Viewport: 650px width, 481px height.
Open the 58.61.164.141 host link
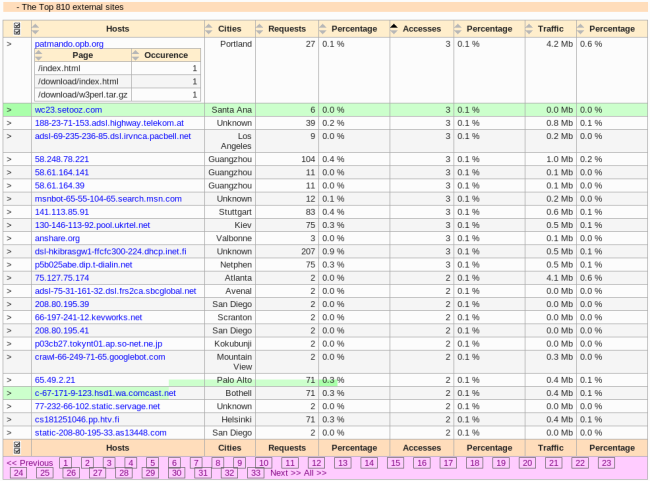(62, 172)
